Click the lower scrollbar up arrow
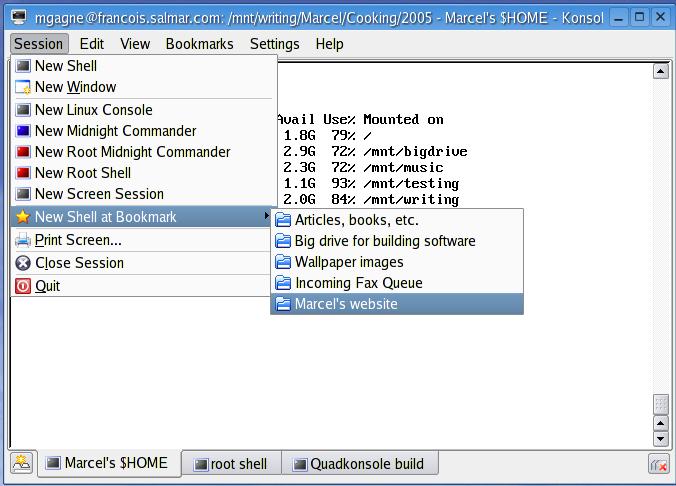Image resolution: width=676 pixels, height=486 pixels. [x=660, y=423]
